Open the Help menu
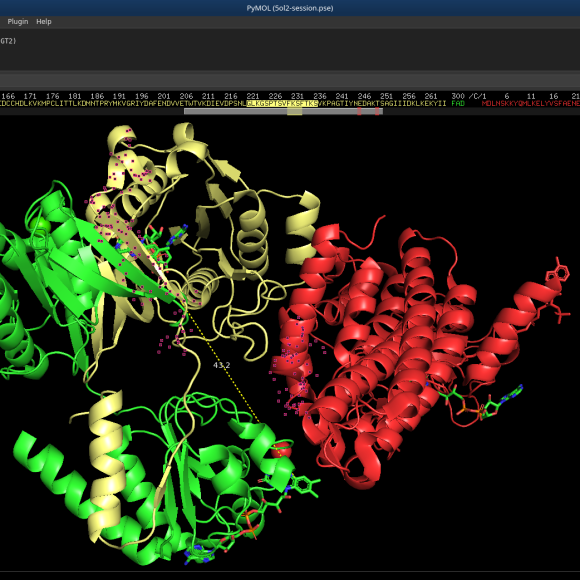This screenshot has width=580, height=580. tap(44, 21)
